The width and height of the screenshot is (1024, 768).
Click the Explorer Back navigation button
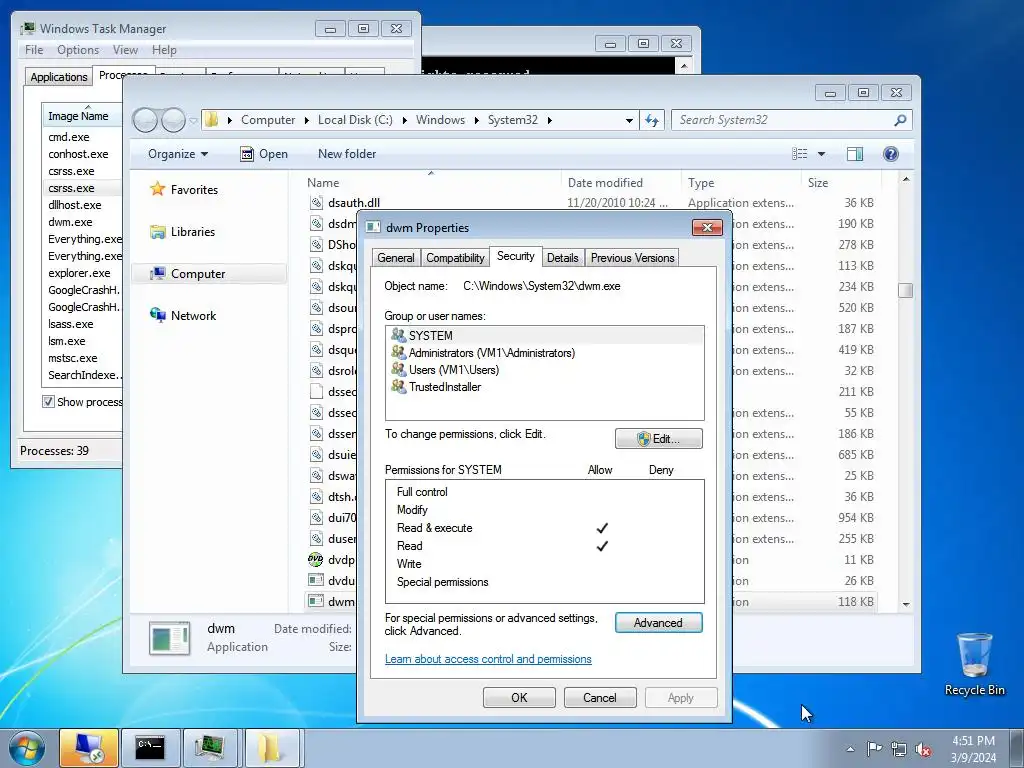tap(145, 120)
